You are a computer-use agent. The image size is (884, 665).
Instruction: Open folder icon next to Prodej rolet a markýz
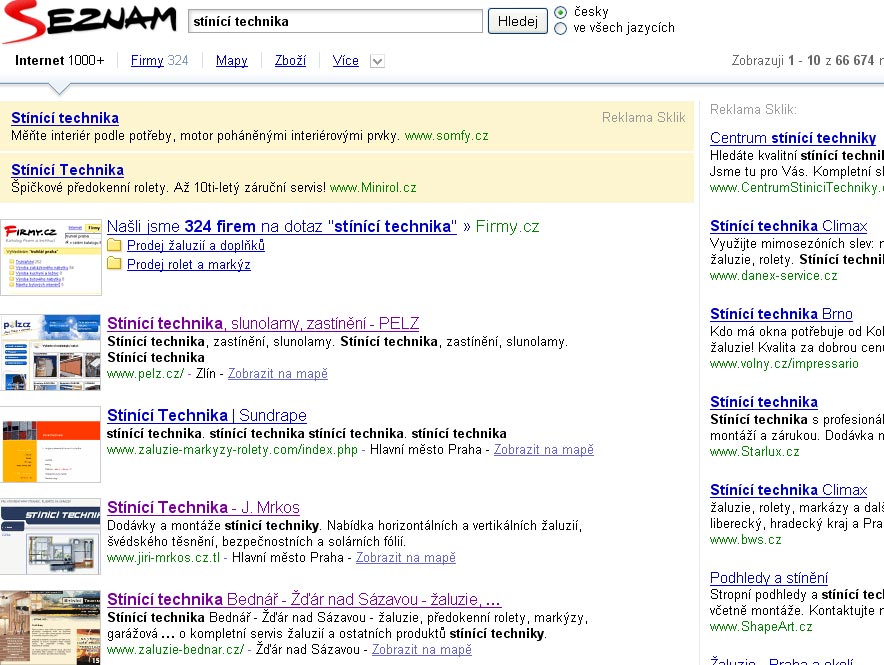coord(114,264)
